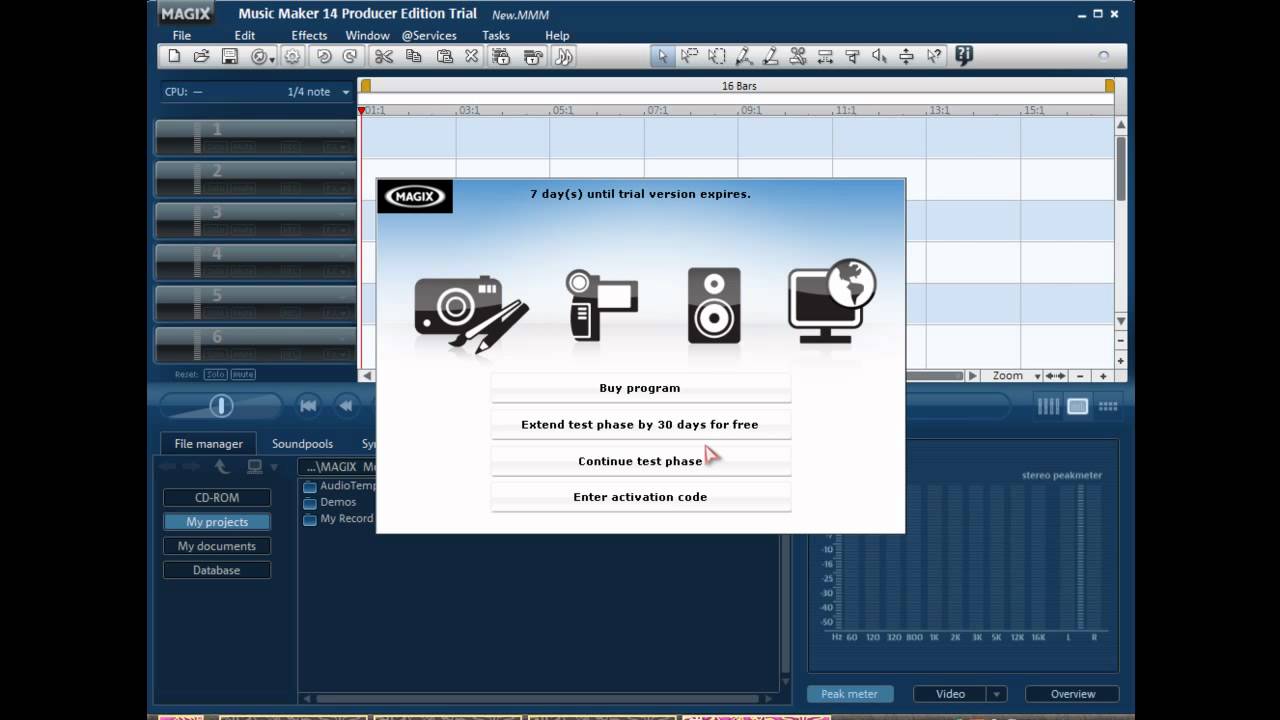Open the File menu
Viewport: 1280px width, 720px height.
[x=181, y=35]
